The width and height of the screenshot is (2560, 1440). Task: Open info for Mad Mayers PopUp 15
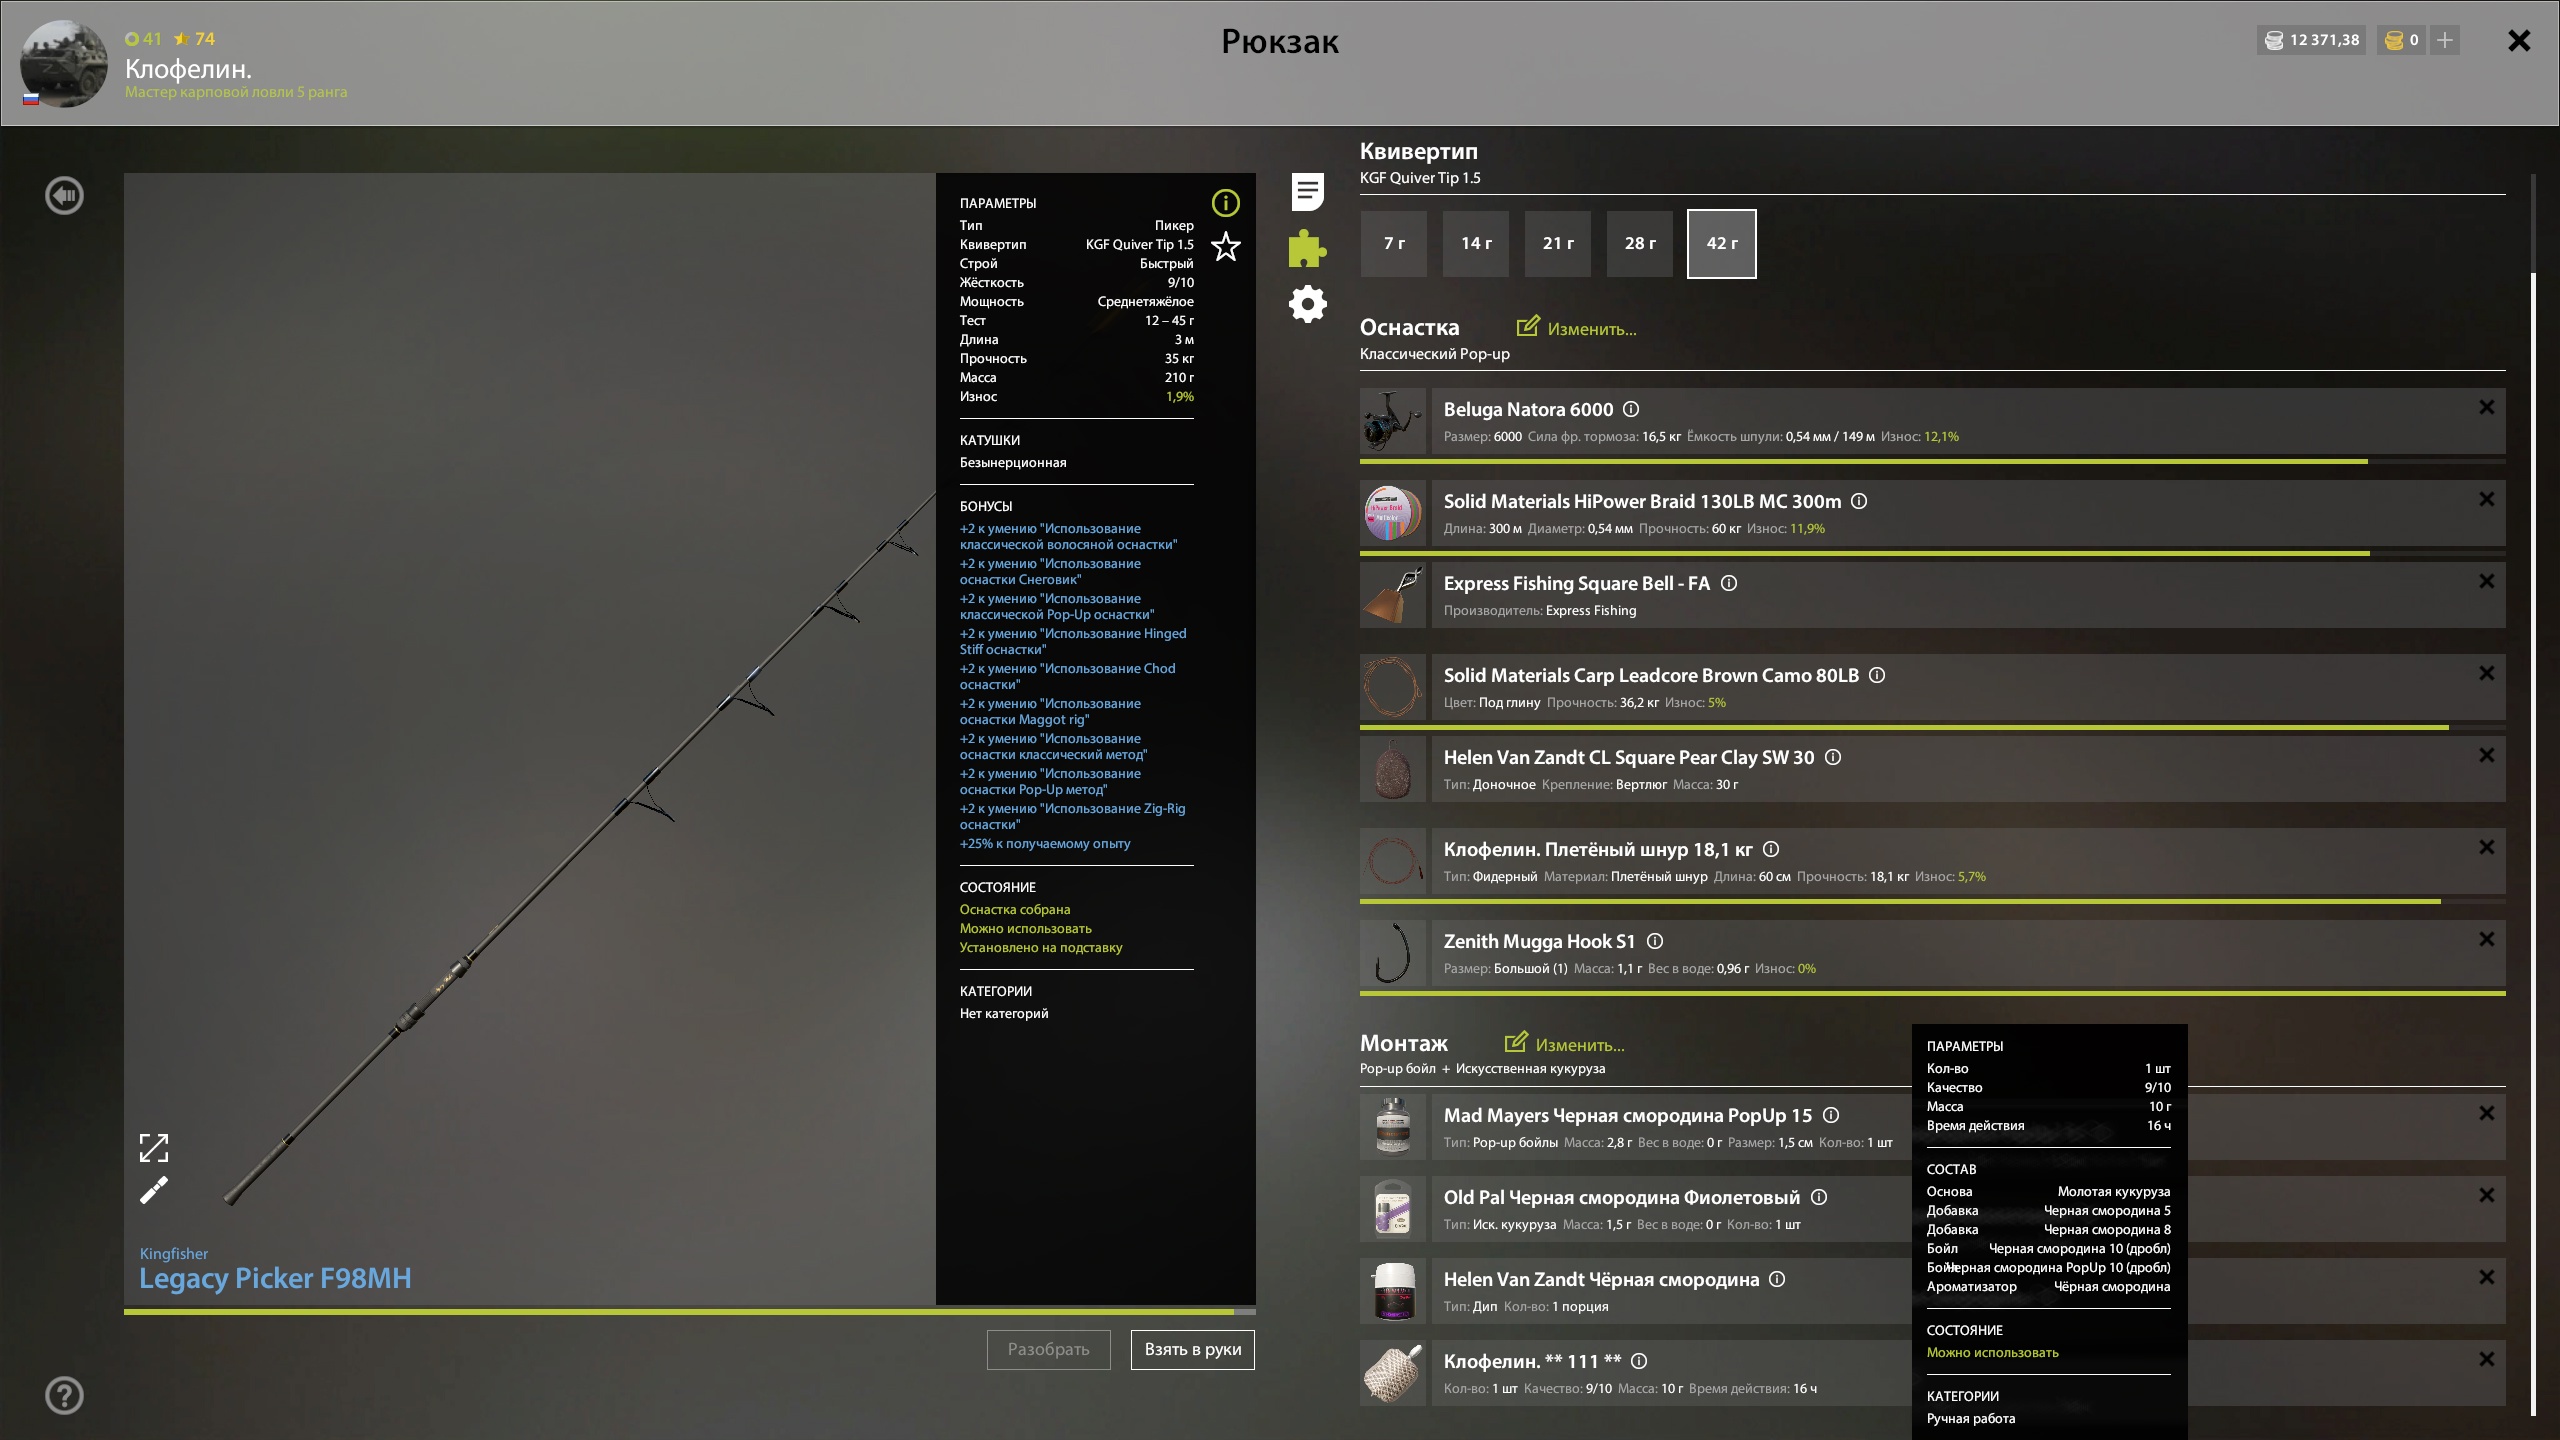(1831, 1115)
